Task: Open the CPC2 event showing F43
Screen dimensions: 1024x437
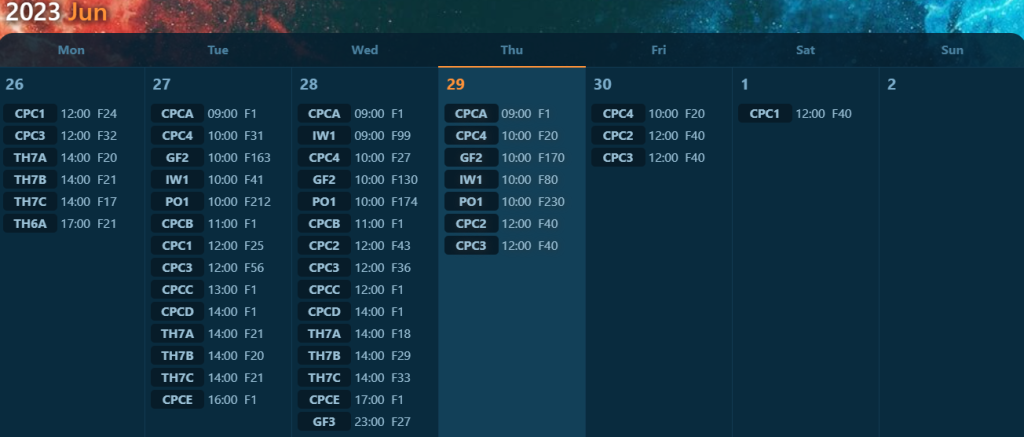Action: [x=324, y=246]
